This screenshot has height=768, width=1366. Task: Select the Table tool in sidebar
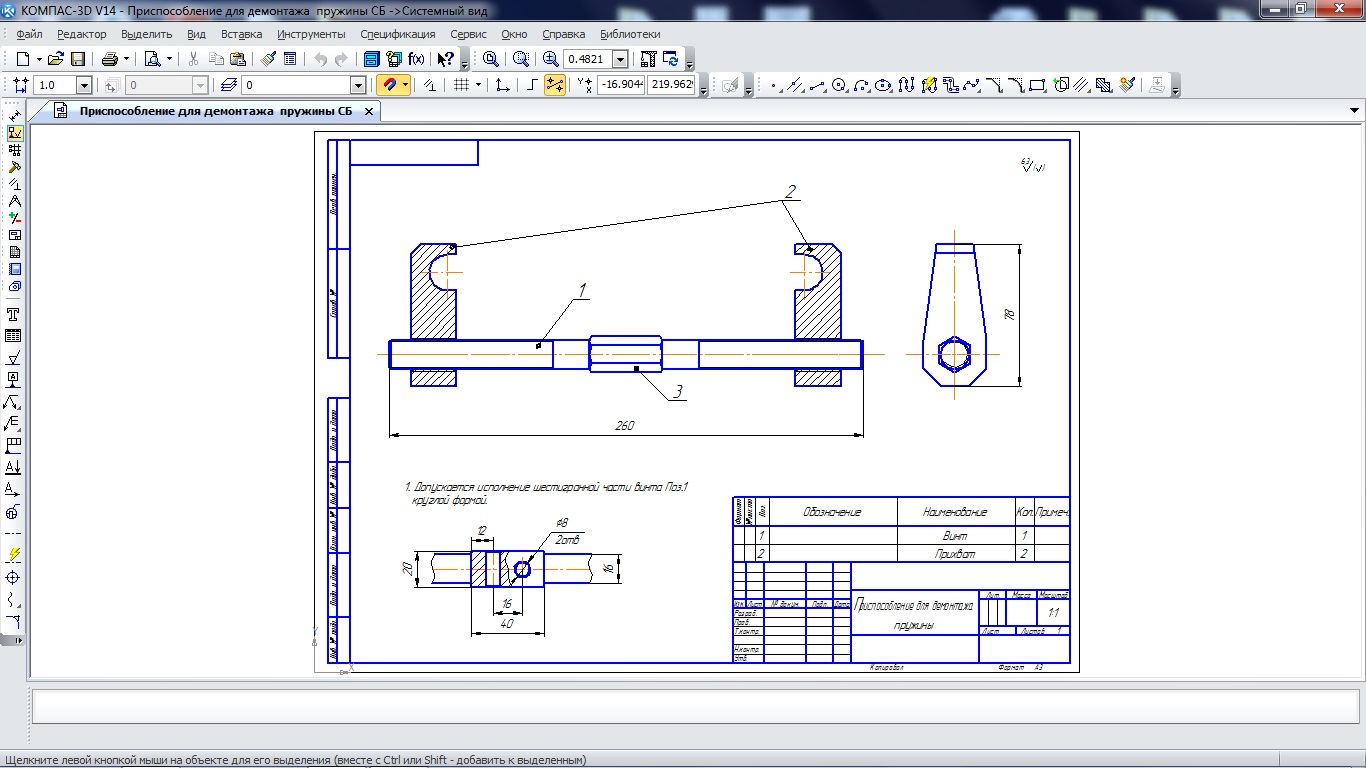point(13,336)
